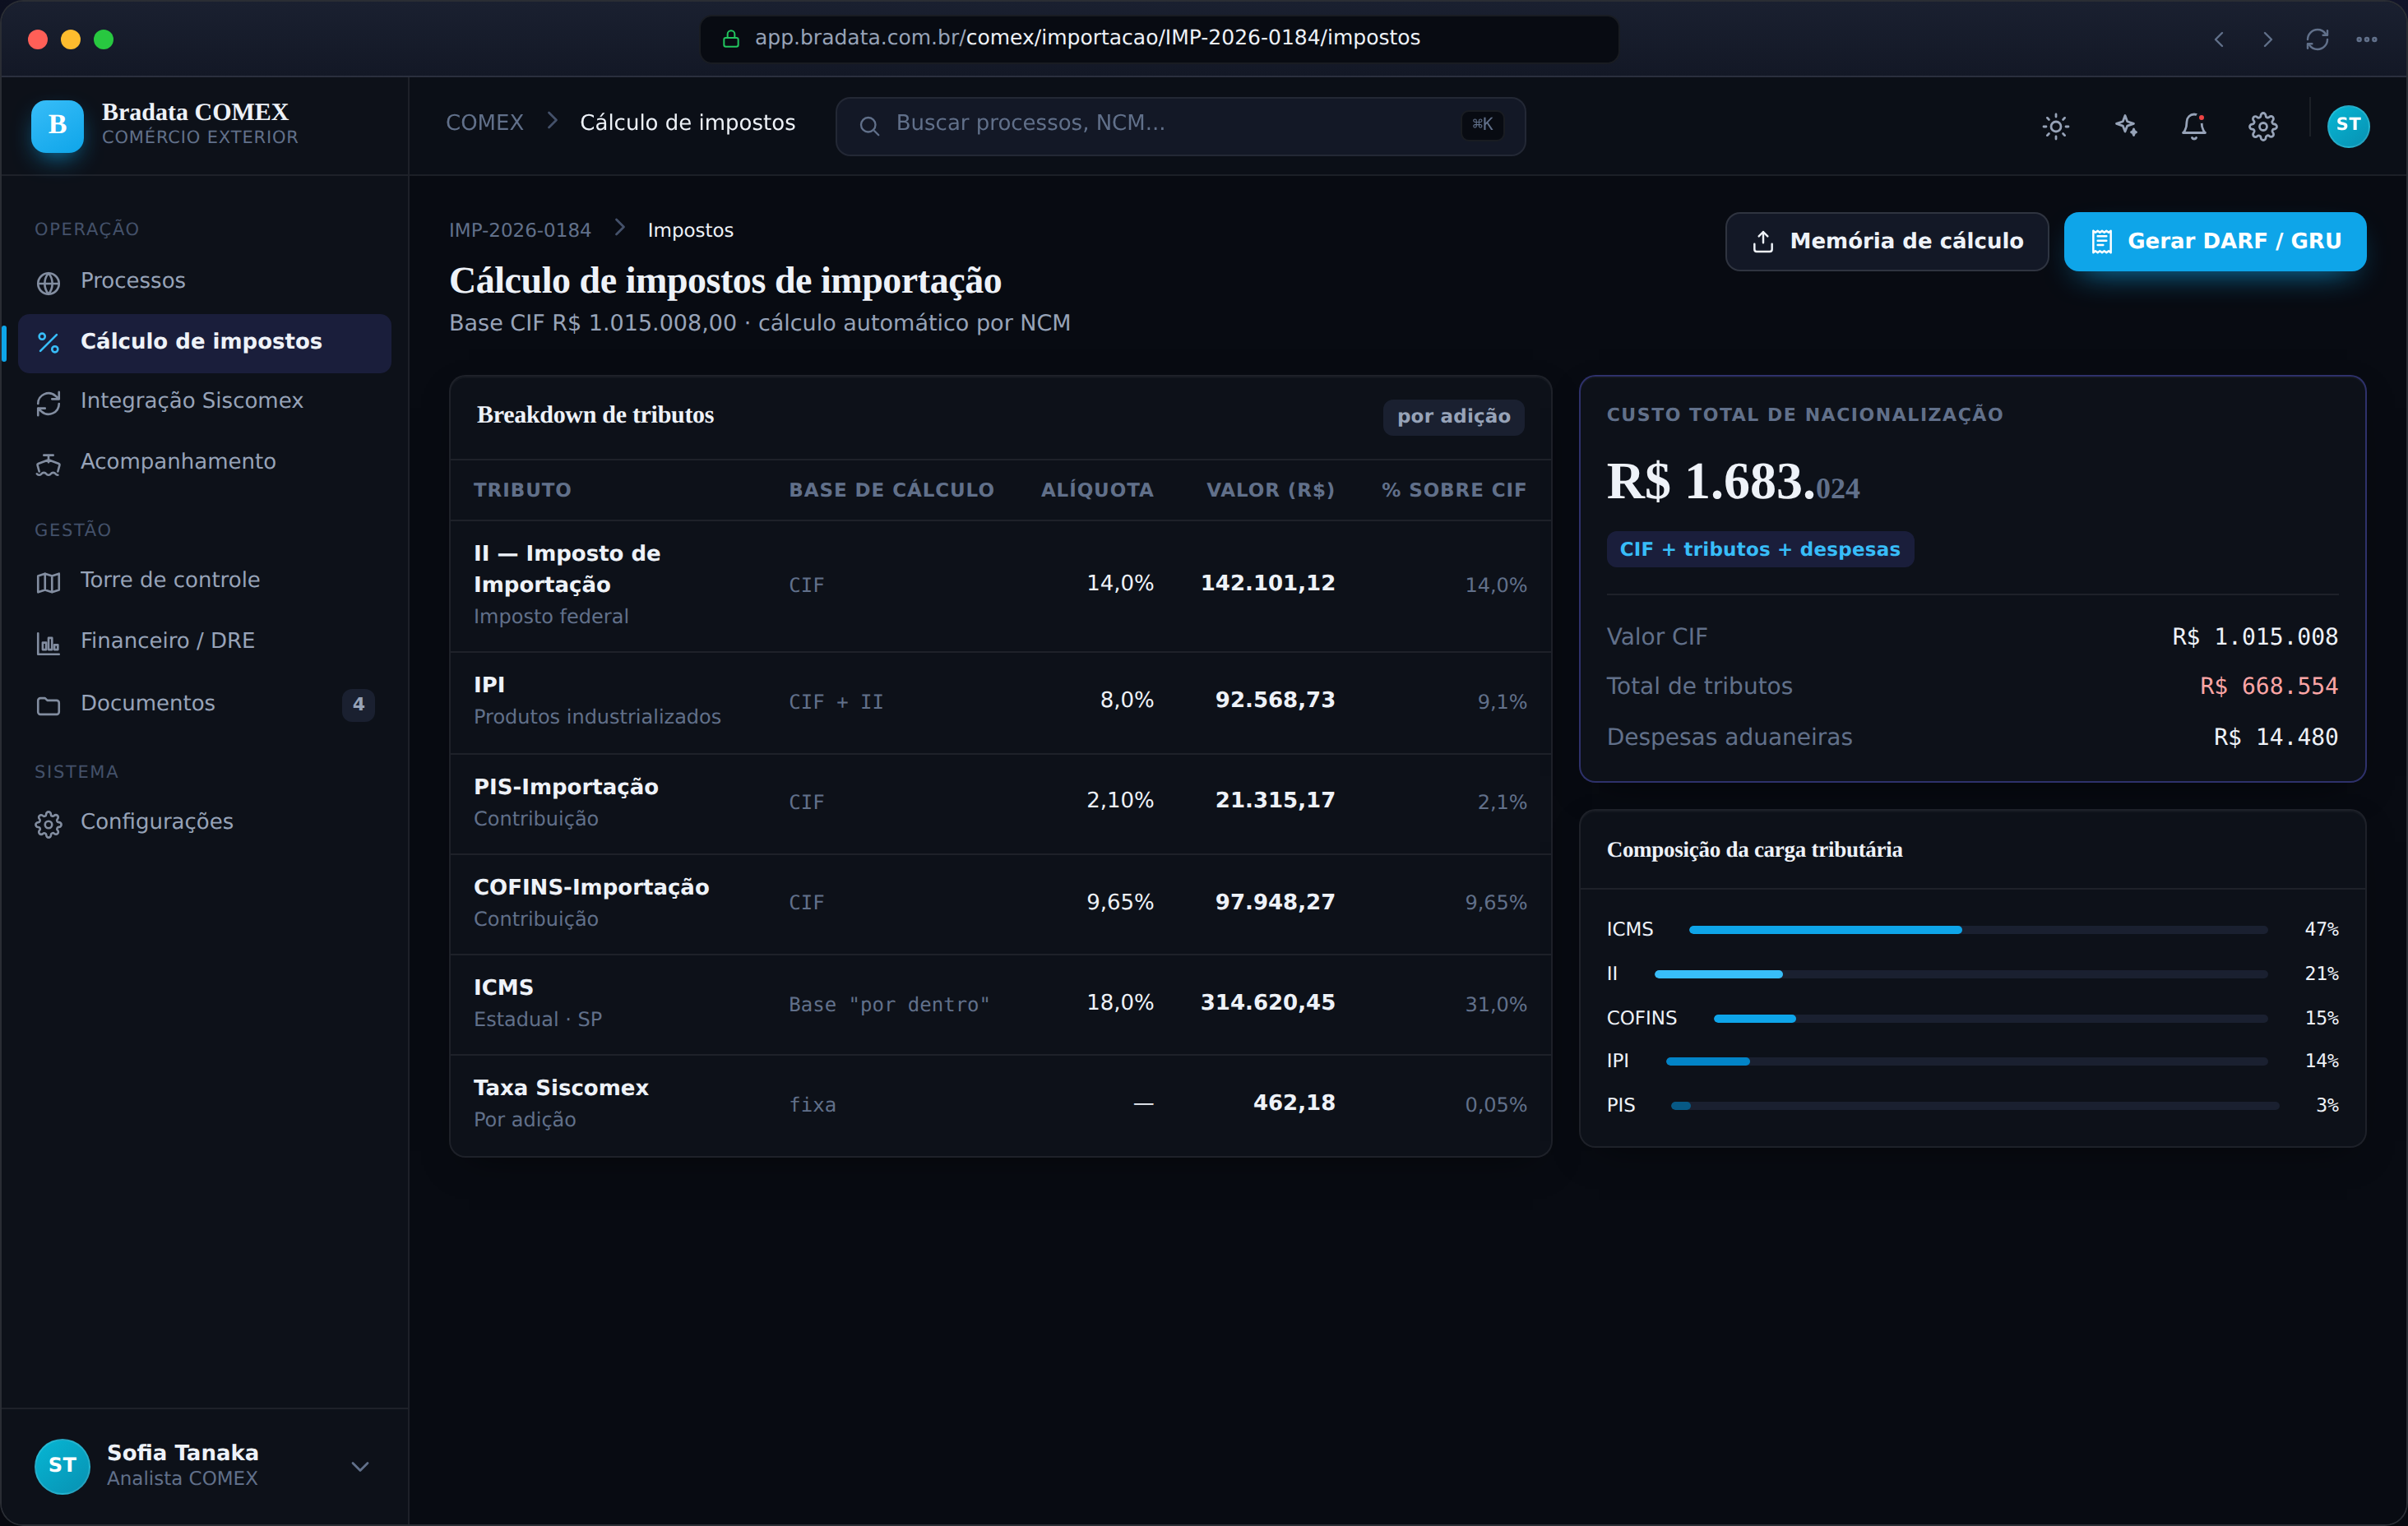Screen dimensions: 2408x1526
Task: Click the browser back arrow
Action: tap(2218, 40)
